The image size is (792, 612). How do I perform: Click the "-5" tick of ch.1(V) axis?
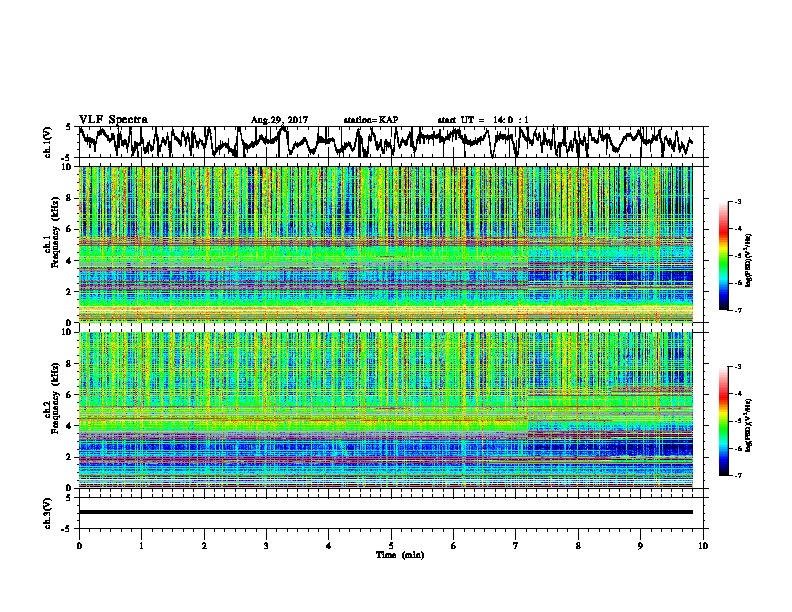click(67, 158)
